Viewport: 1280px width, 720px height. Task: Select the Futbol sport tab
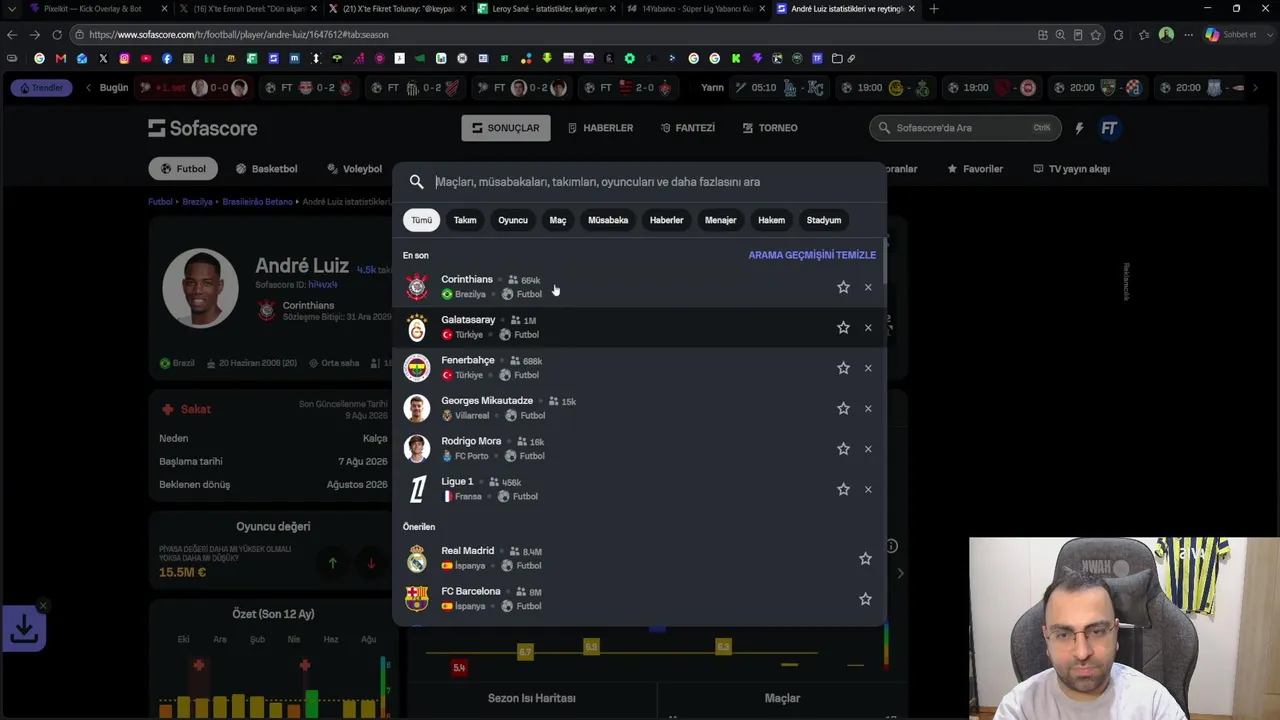coord(183,169)
